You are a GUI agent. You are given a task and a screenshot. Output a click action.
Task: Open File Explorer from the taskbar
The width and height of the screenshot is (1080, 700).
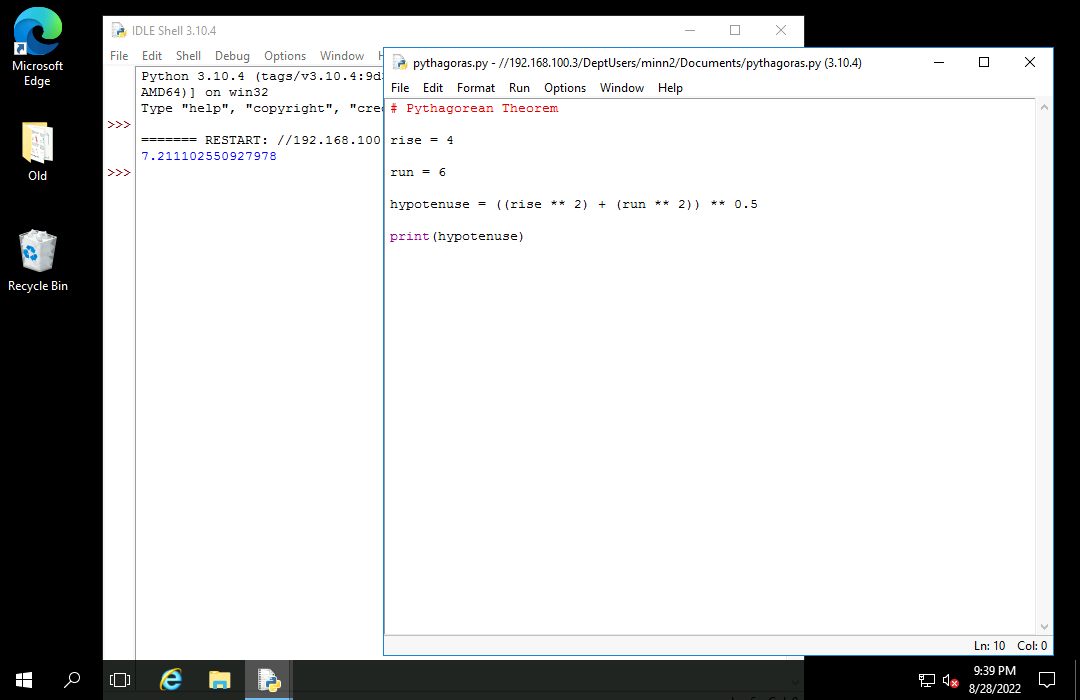(219, 680)
